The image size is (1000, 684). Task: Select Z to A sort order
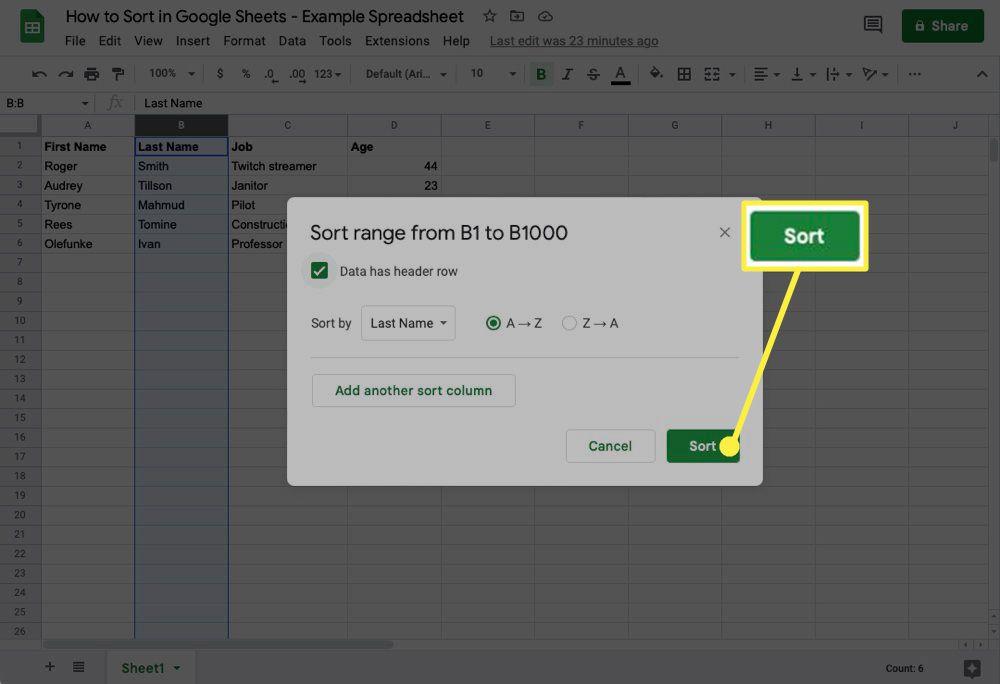[x=569, y=323]
